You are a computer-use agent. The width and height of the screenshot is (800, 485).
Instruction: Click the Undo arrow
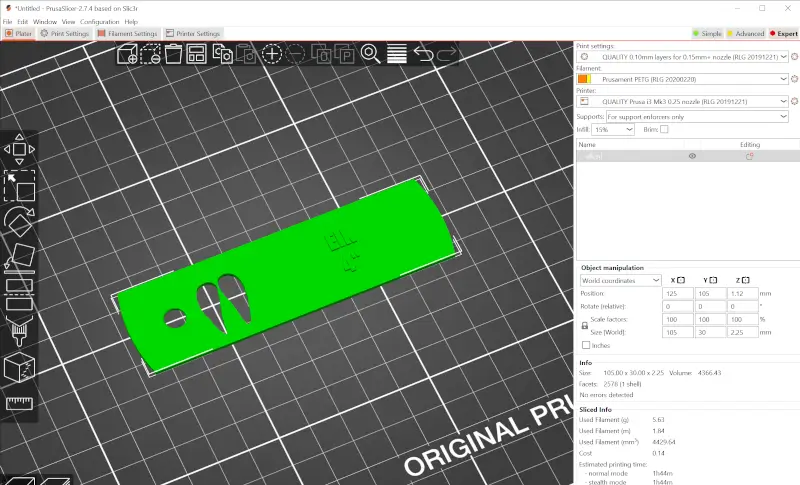click(423, 54)
